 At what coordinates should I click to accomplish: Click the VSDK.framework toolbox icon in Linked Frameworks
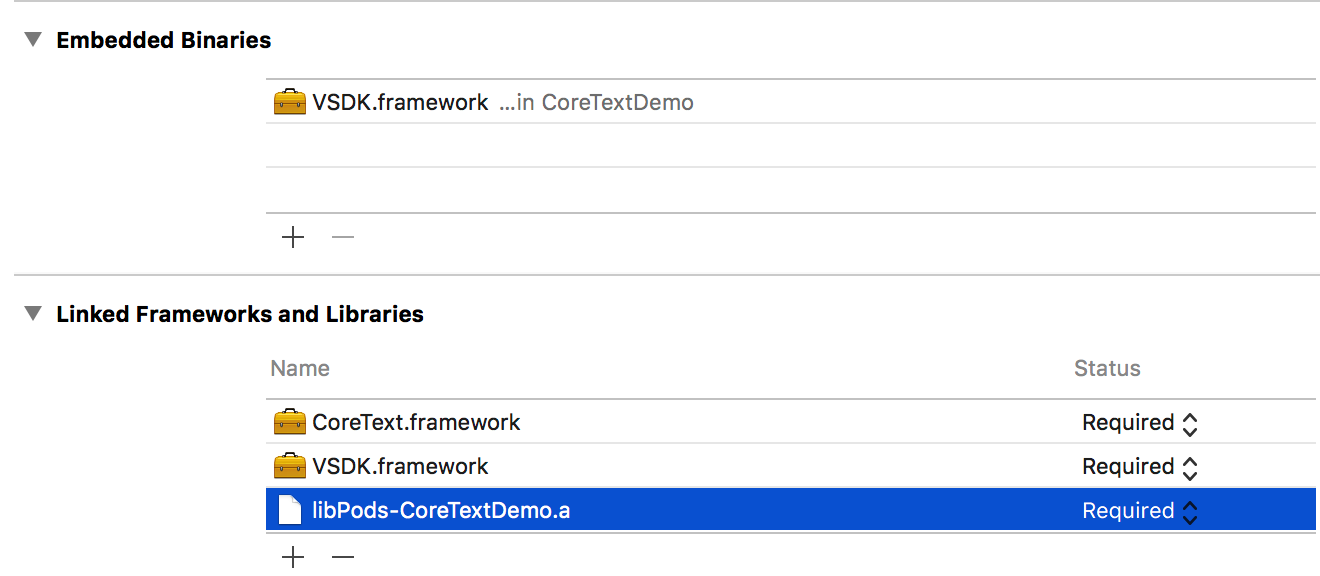(x=289, y=466)
